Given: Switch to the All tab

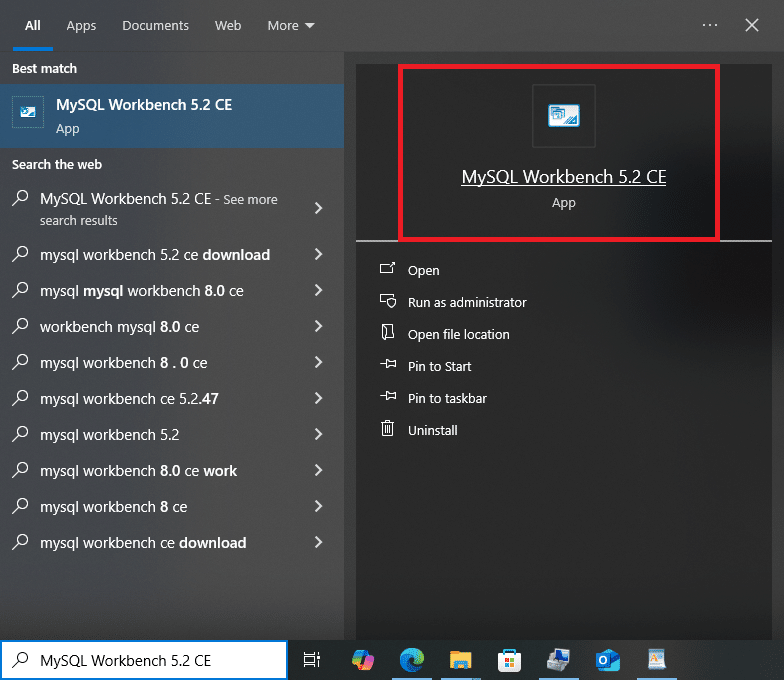Looking at the screenshot, I should (32, 26).
